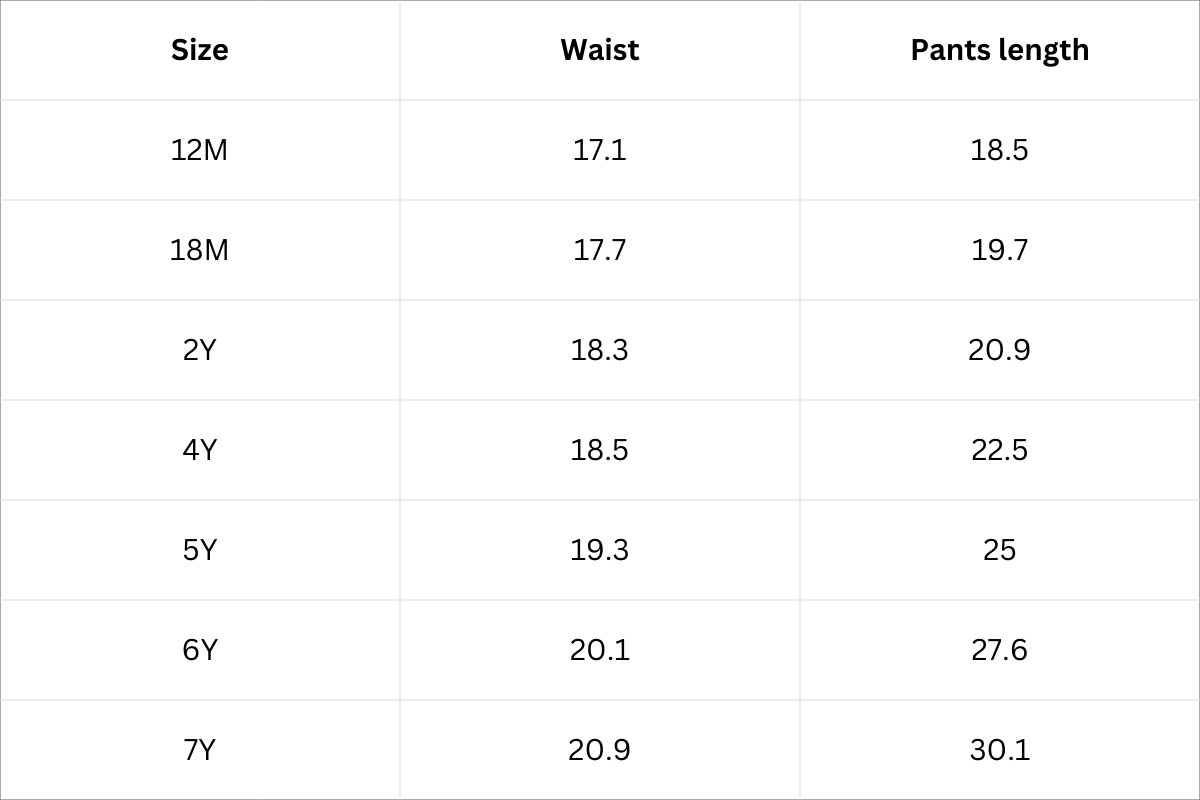Screen dimensions: 1200x800
Task: Select the 7Y size cell
Action: (x=200, y=750)
